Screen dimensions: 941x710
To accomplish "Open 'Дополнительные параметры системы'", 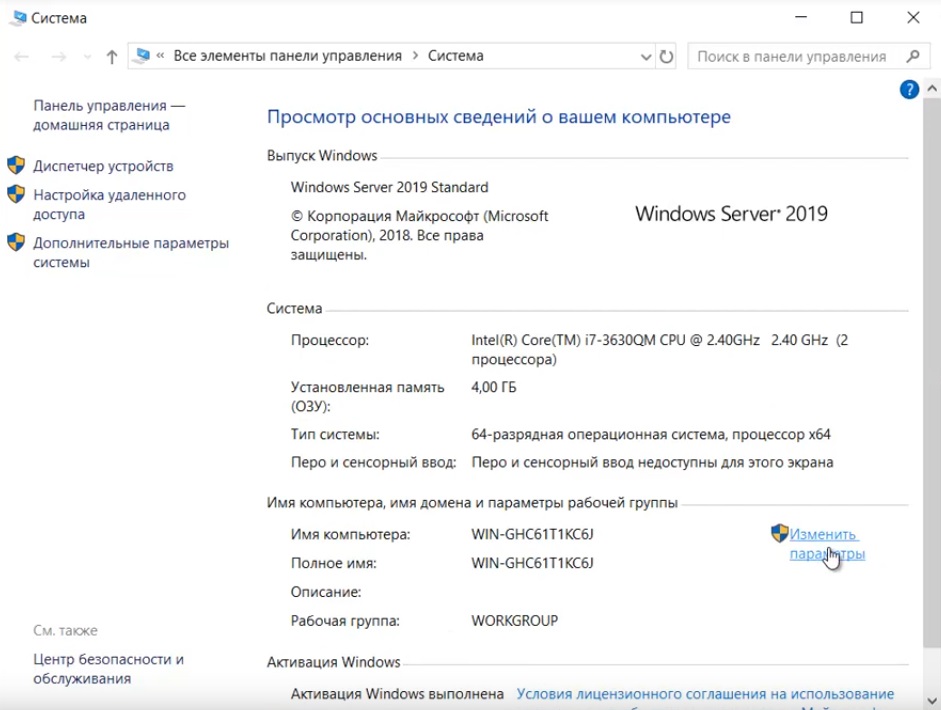I will tap(130, 253).
